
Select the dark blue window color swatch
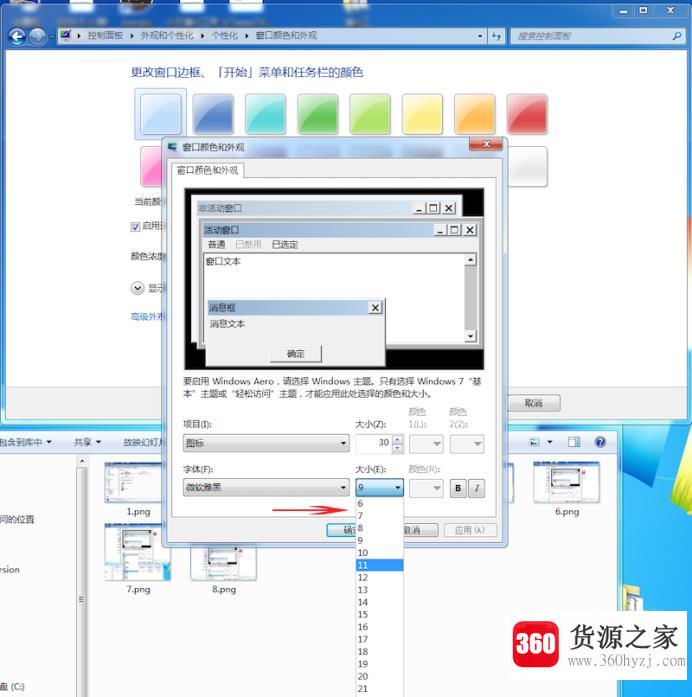click(213, 114)
